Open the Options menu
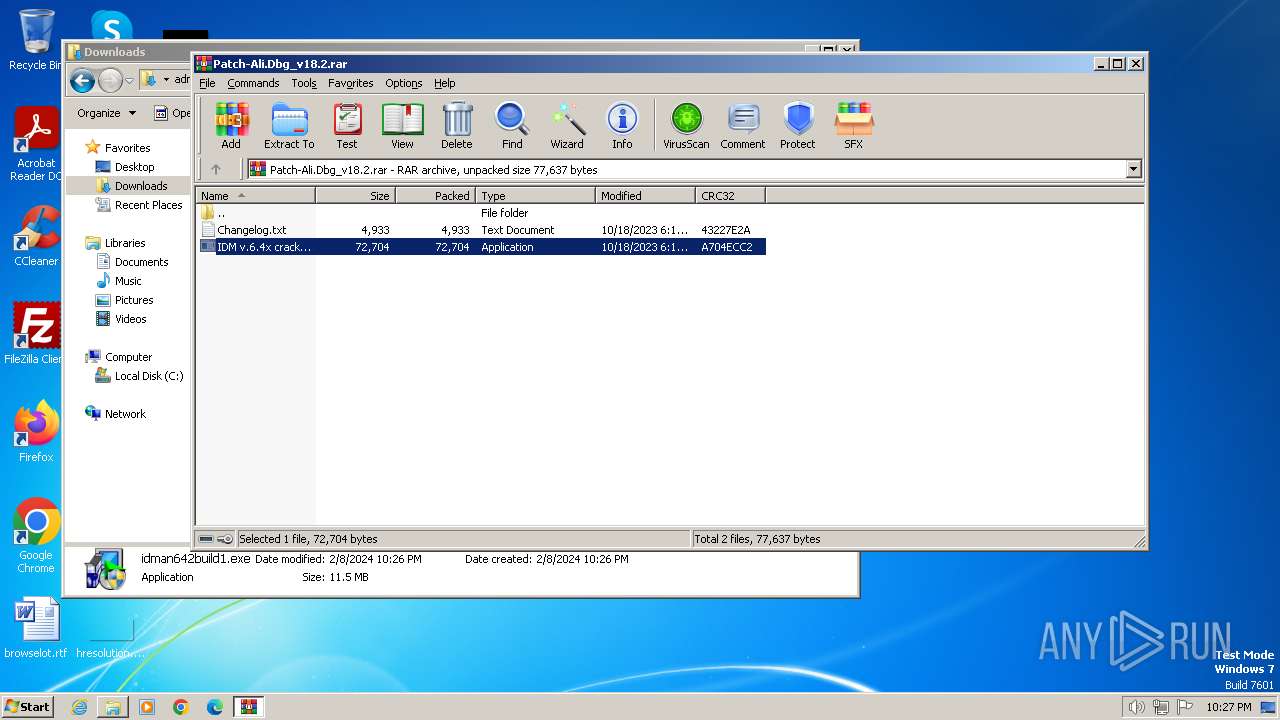Screen dimensions: 1280x720 coord(404,83)
